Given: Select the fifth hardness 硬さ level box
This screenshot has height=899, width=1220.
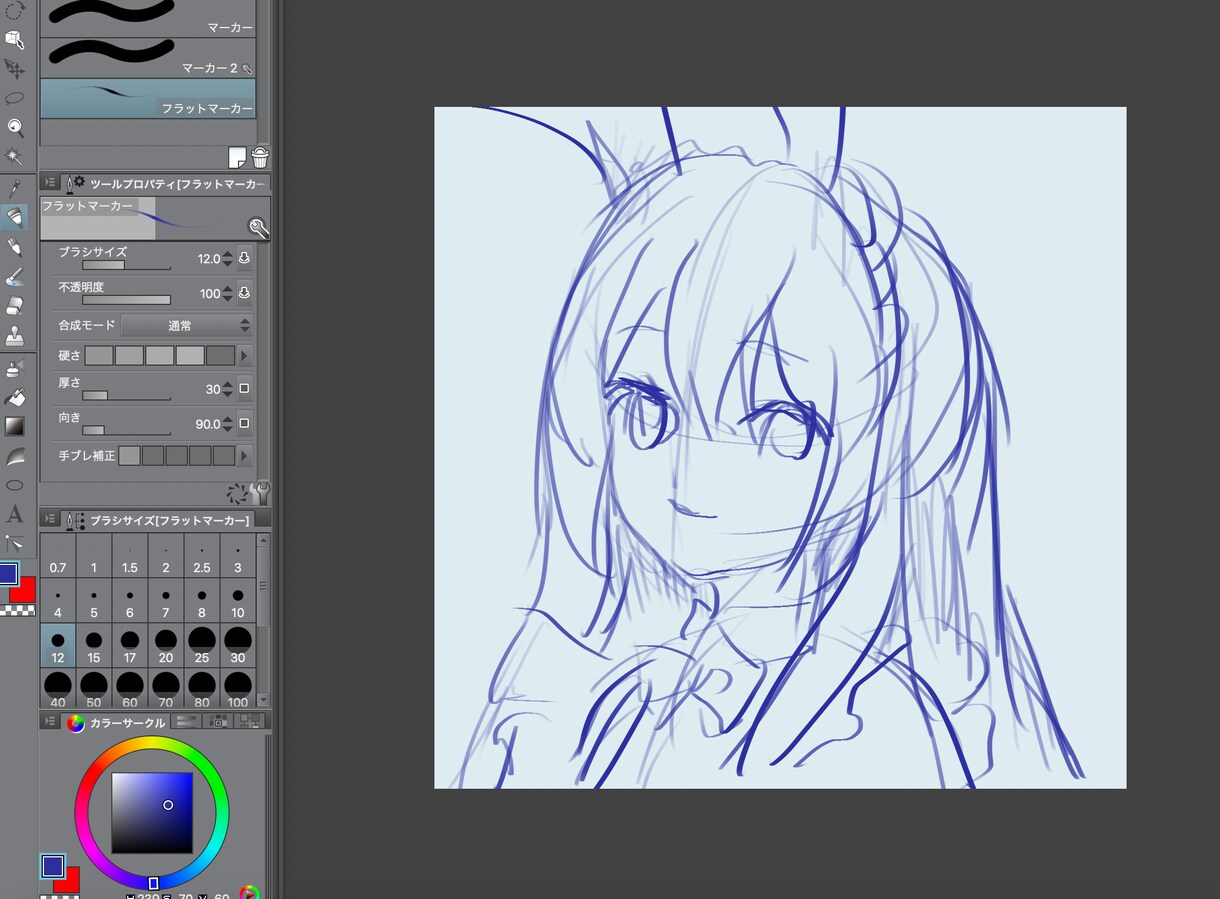Looking at the screenshot, I should click(x=220, y=355).
